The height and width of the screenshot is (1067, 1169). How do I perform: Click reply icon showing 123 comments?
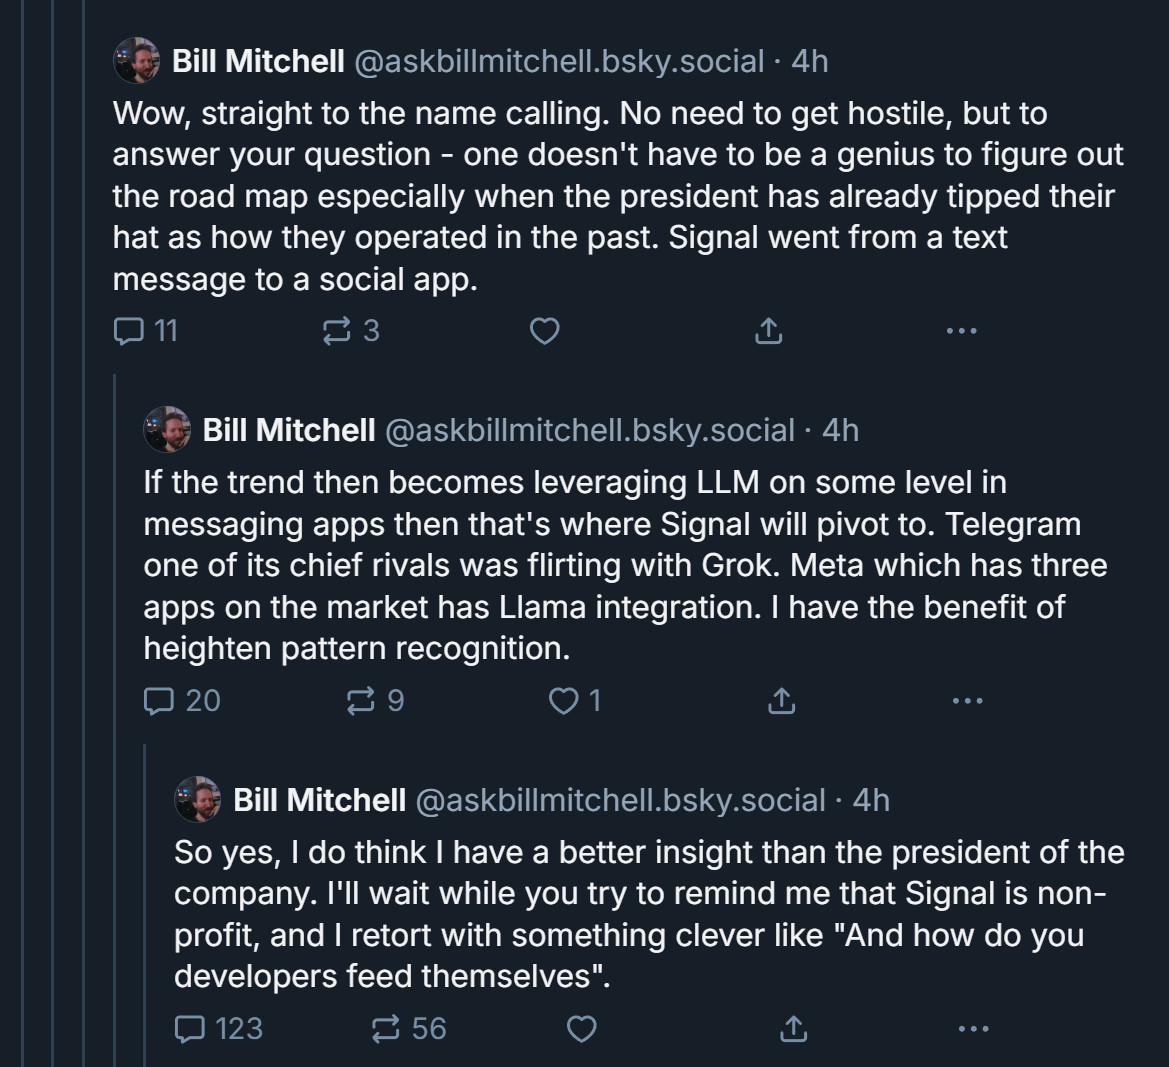(189, 1029)
